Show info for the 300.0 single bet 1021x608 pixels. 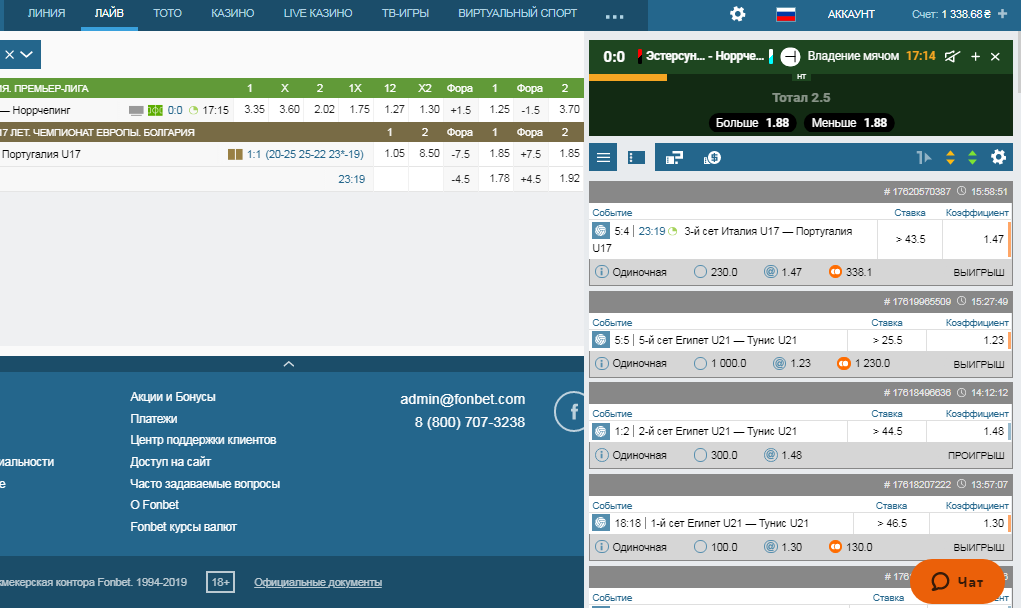[x=602, y=455]
